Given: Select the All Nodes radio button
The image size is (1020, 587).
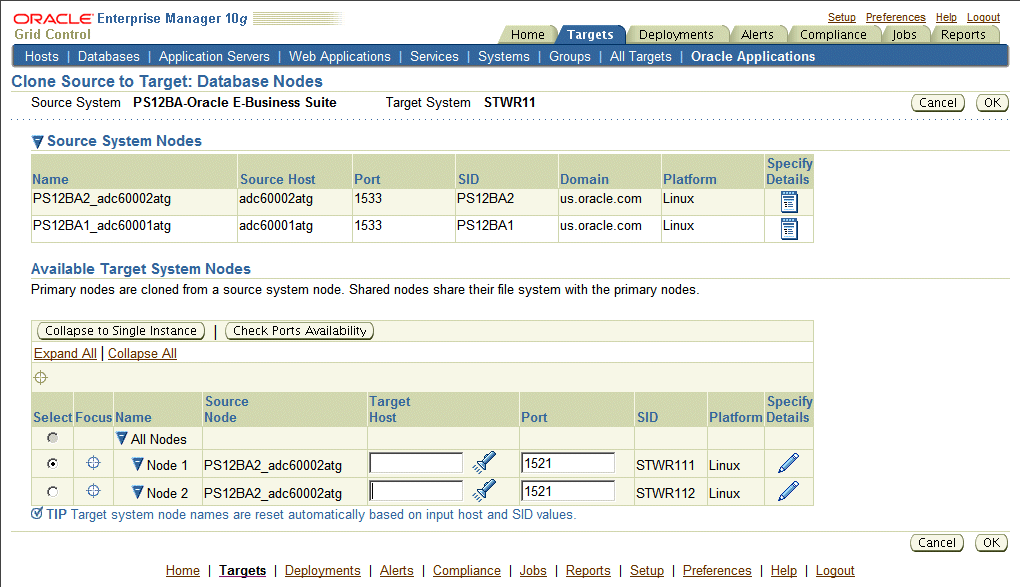Looking at the screenshot, I should [x=53, y=438].
